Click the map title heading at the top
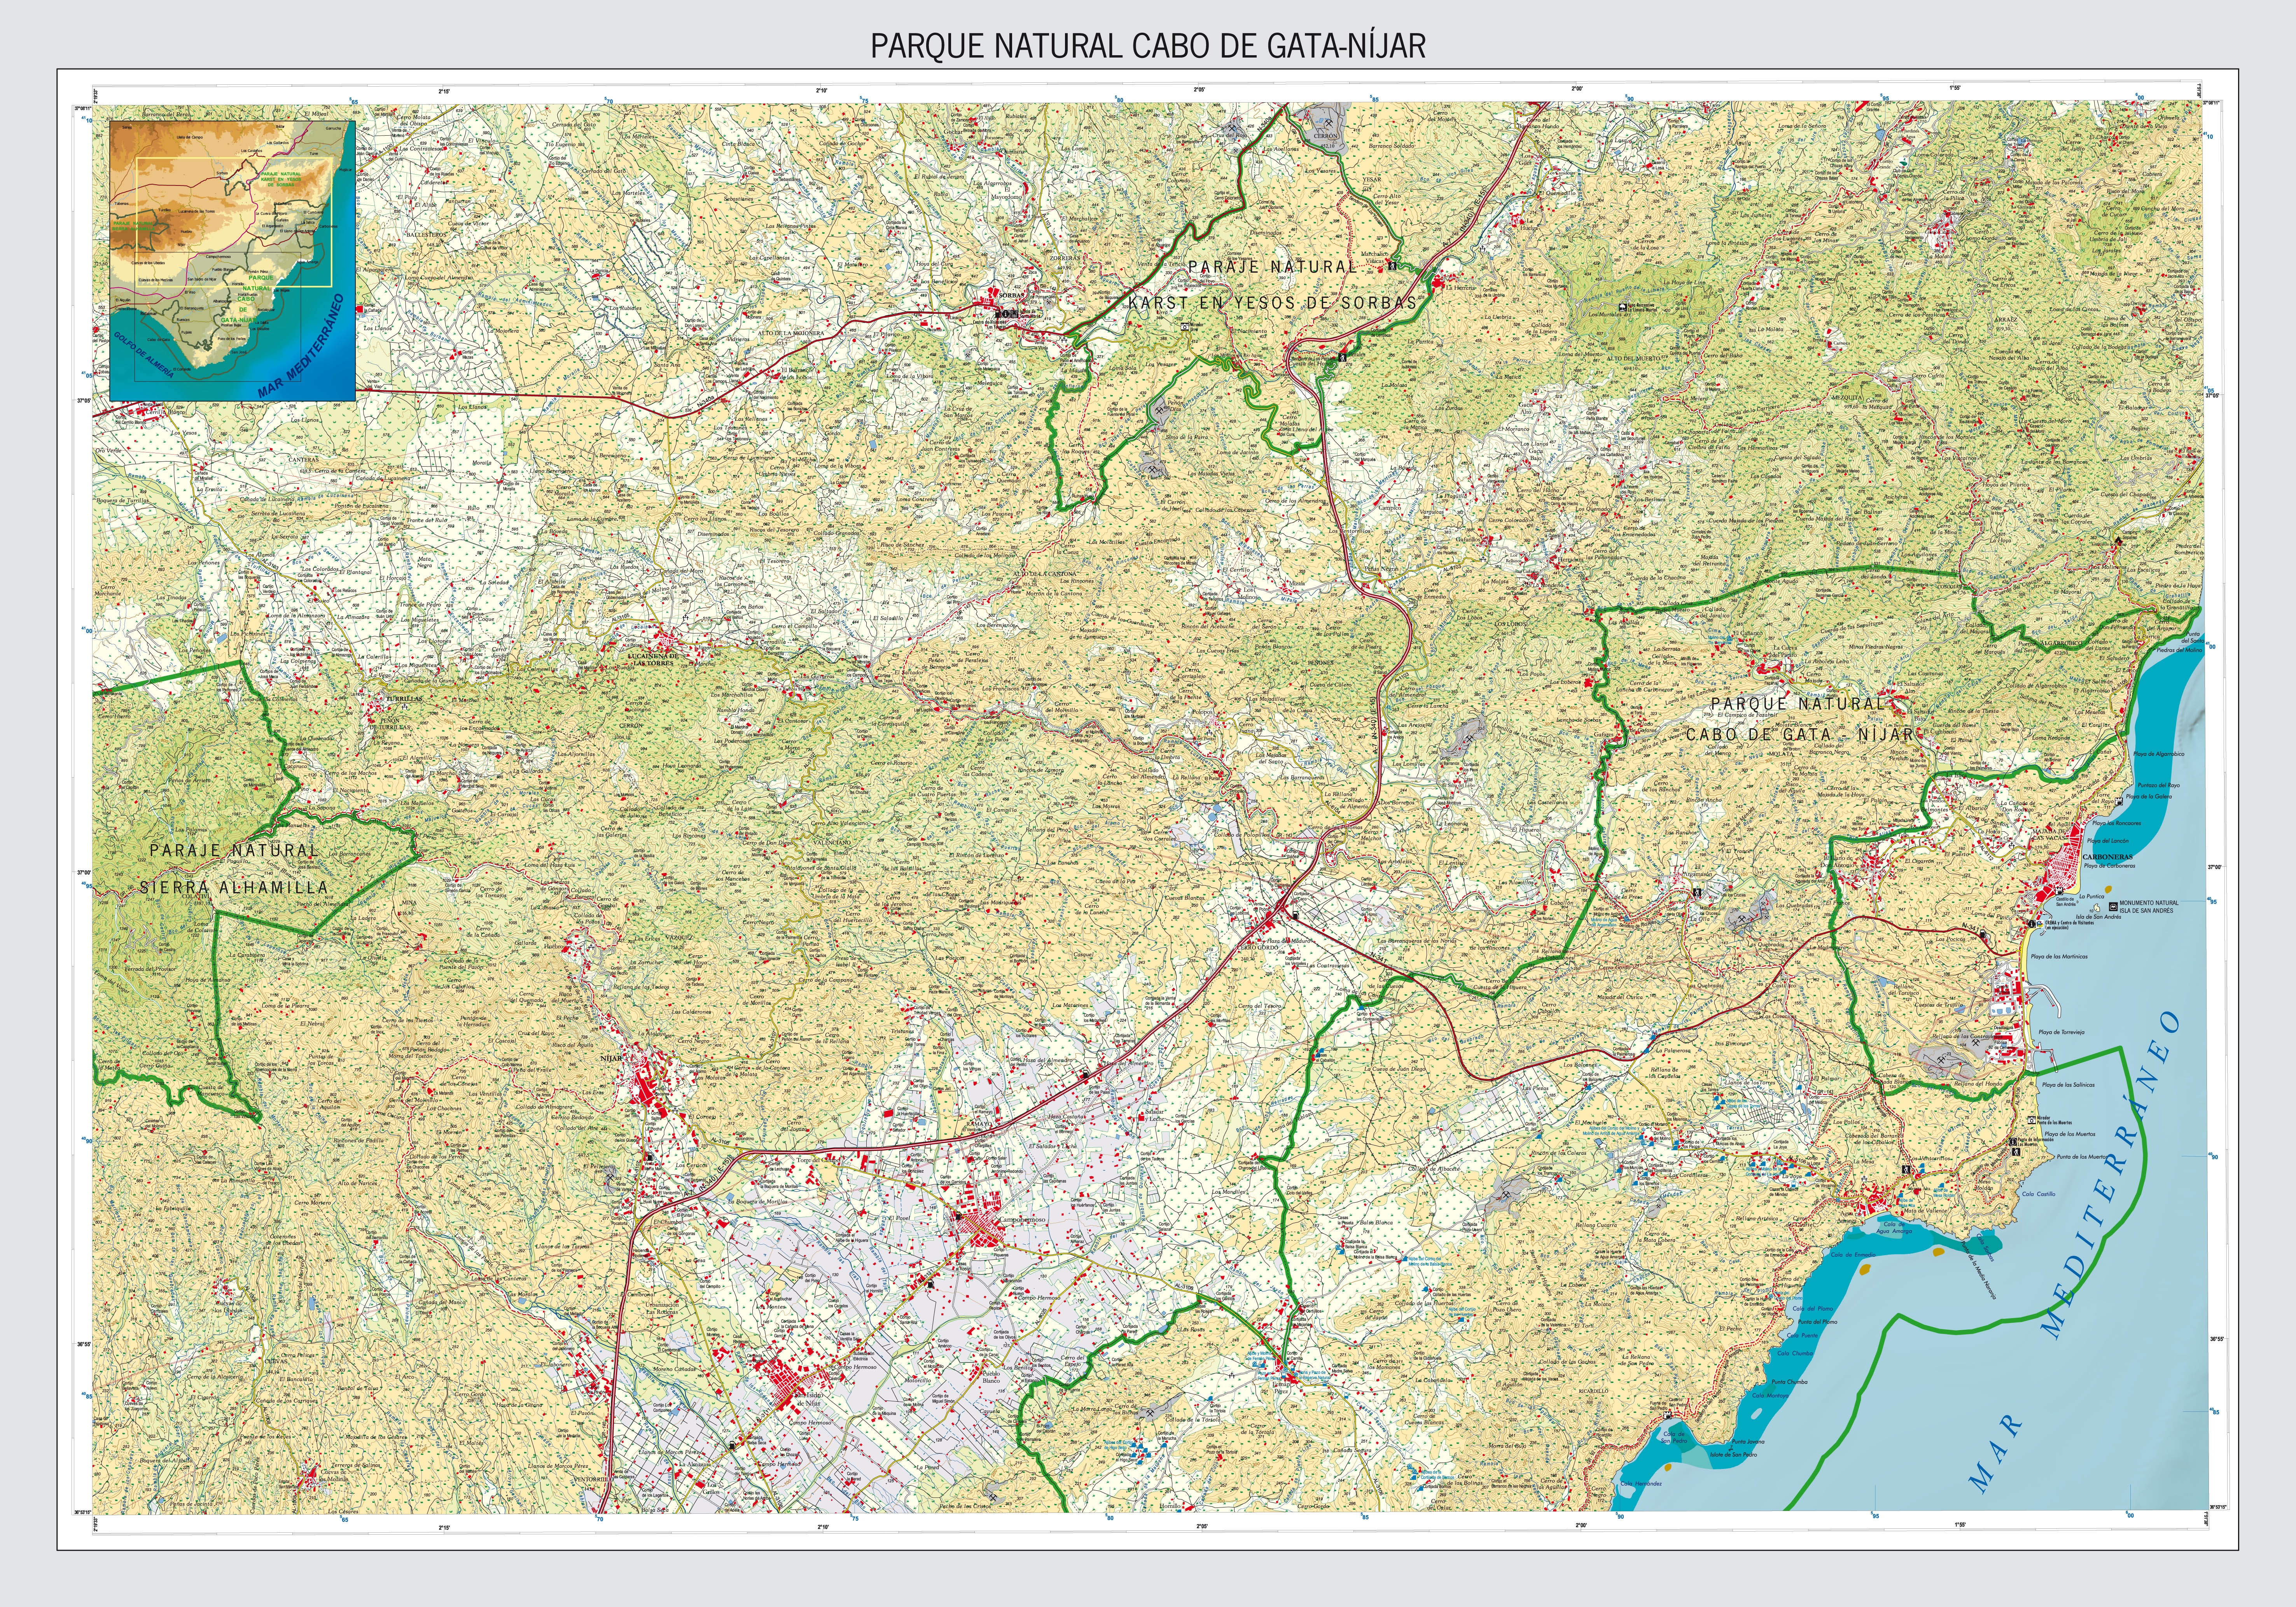 tap(1148, 46)
